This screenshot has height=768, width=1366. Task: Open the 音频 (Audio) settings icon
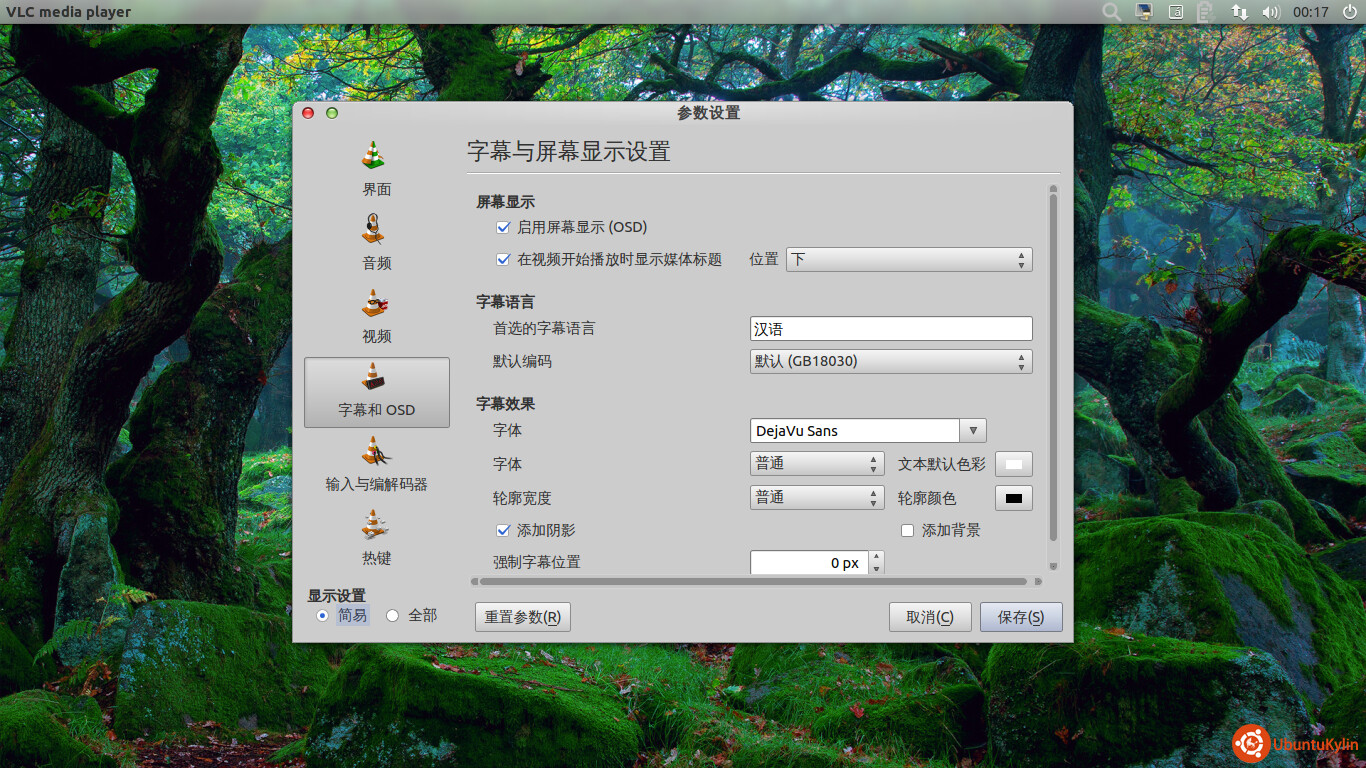click(x=375, y=230)
